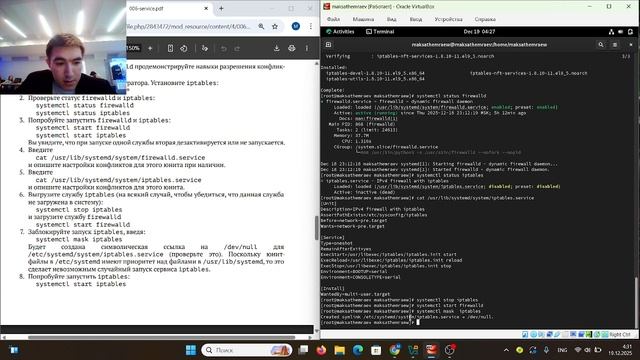The image size is (640, 360).
Task: Open the Windows Start menu
Action: 191,350
